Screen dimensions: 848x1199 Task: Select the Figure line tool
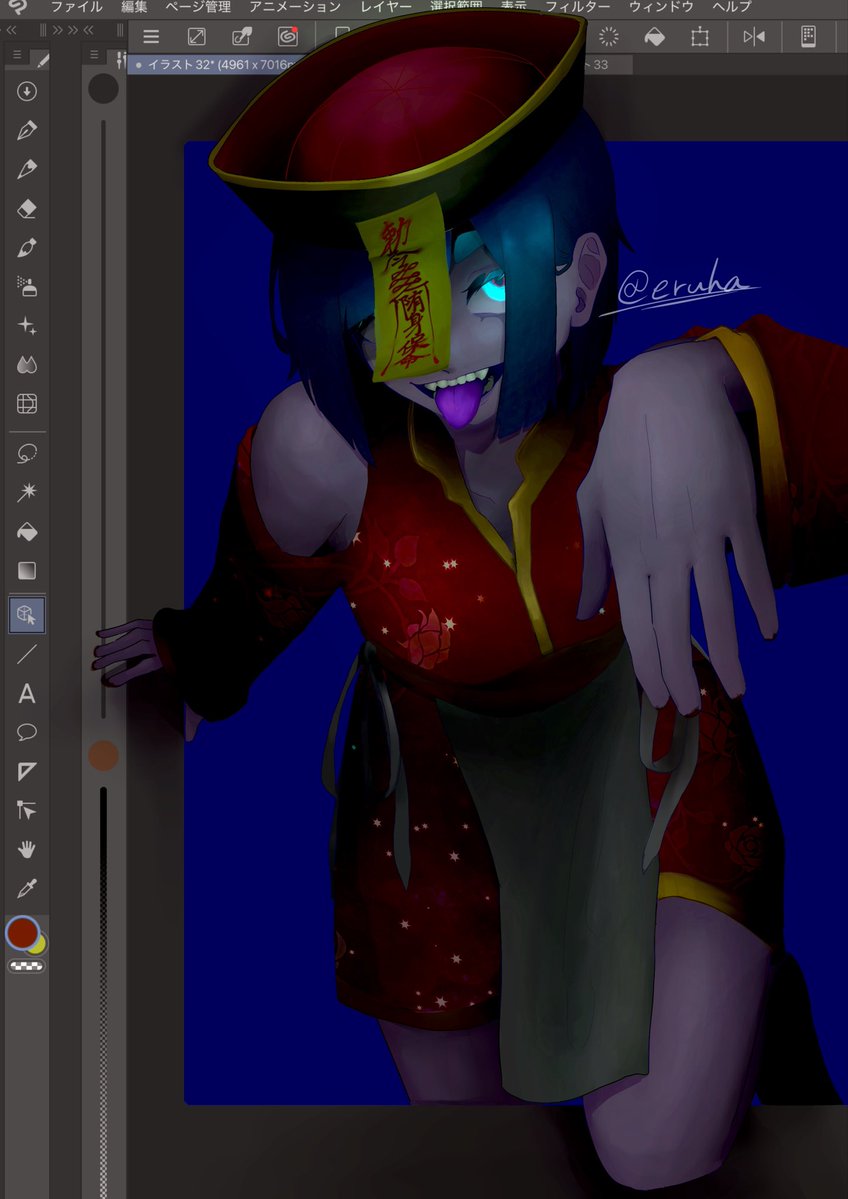coord(27,655)
